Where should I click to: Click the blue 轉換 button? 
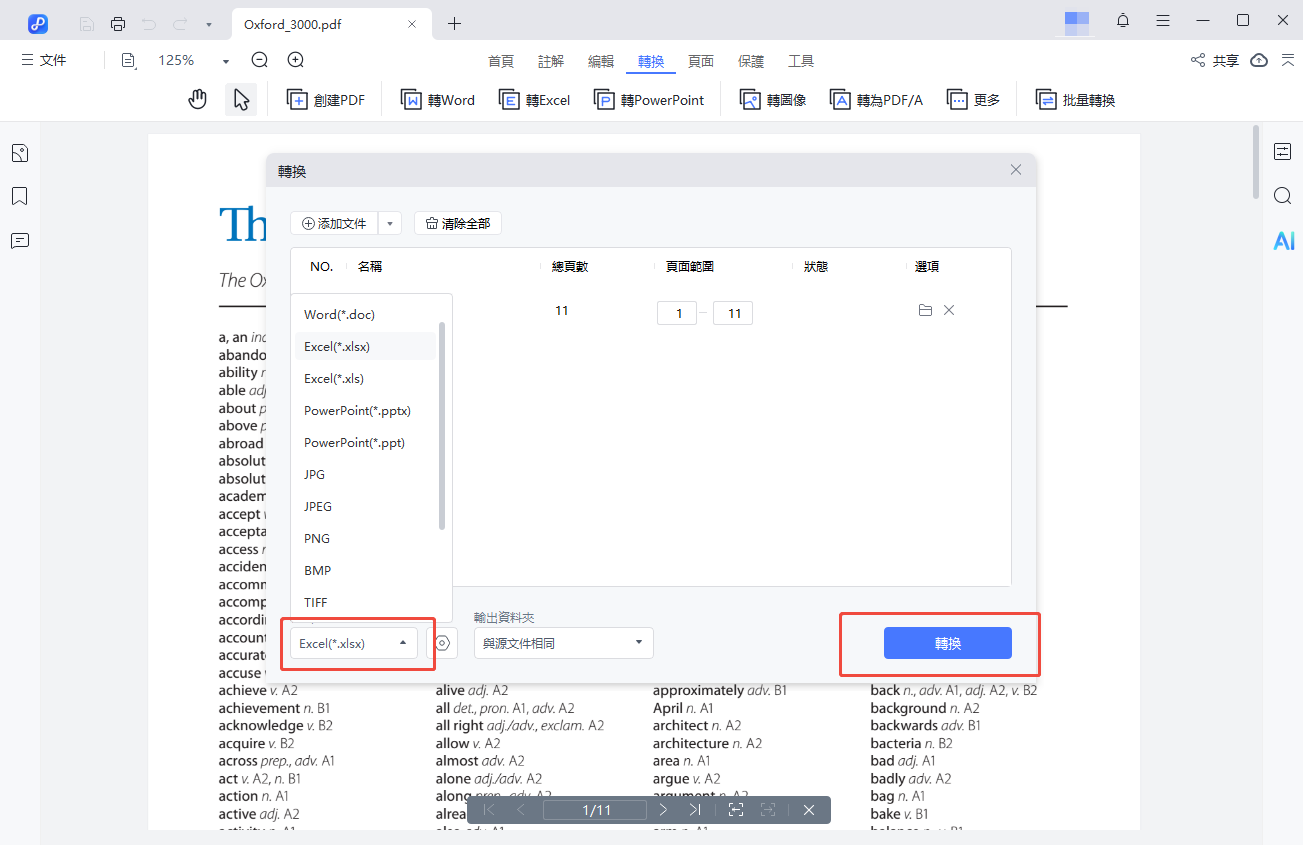tap(948, 643)
